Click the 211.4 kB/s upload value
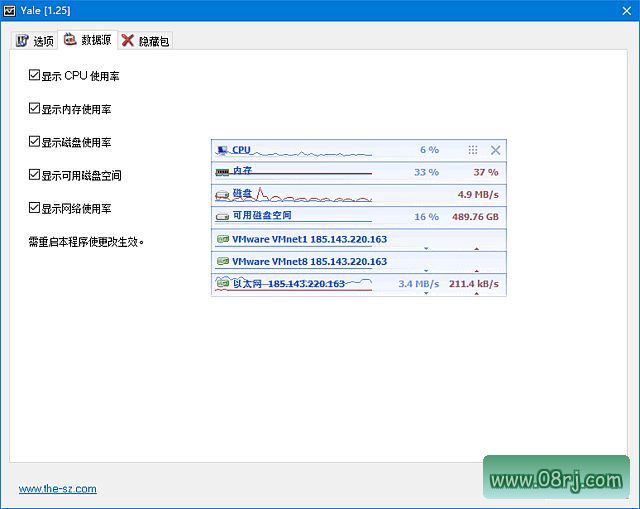This screenshot has width=640, height=509. 474,284
